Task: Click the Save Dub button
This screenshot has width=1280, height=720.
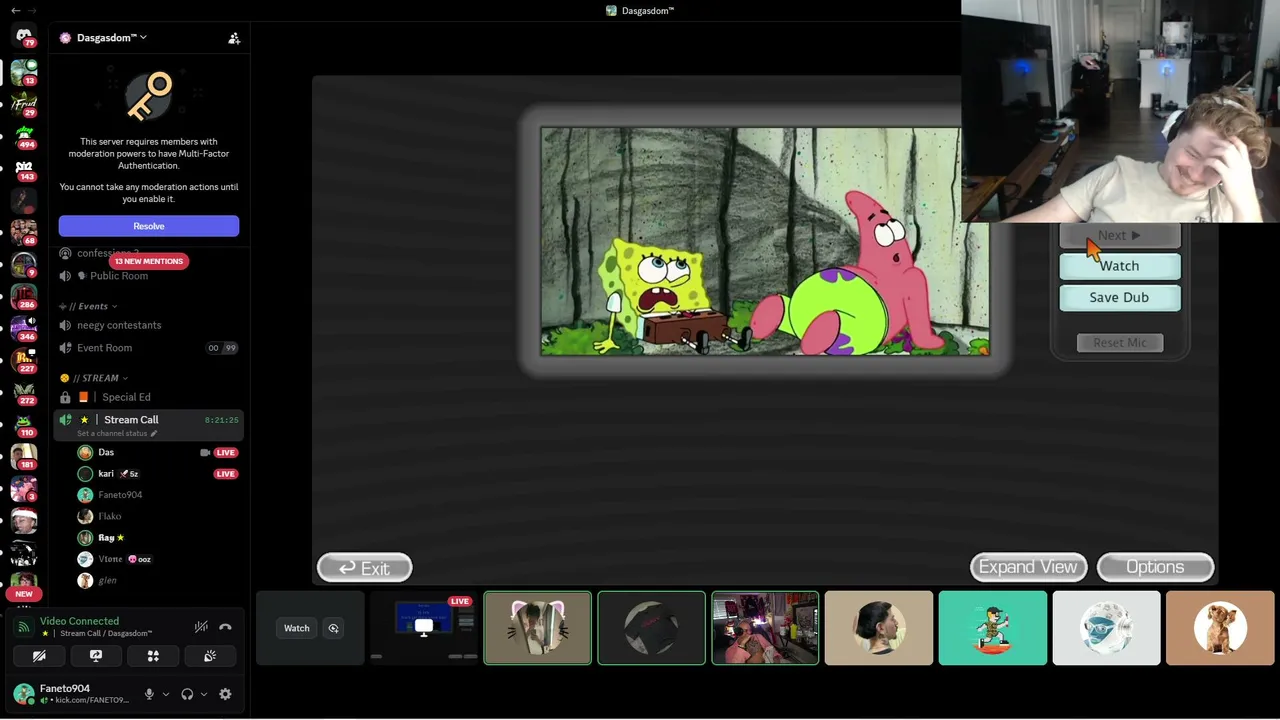Action: point(1120,298)
